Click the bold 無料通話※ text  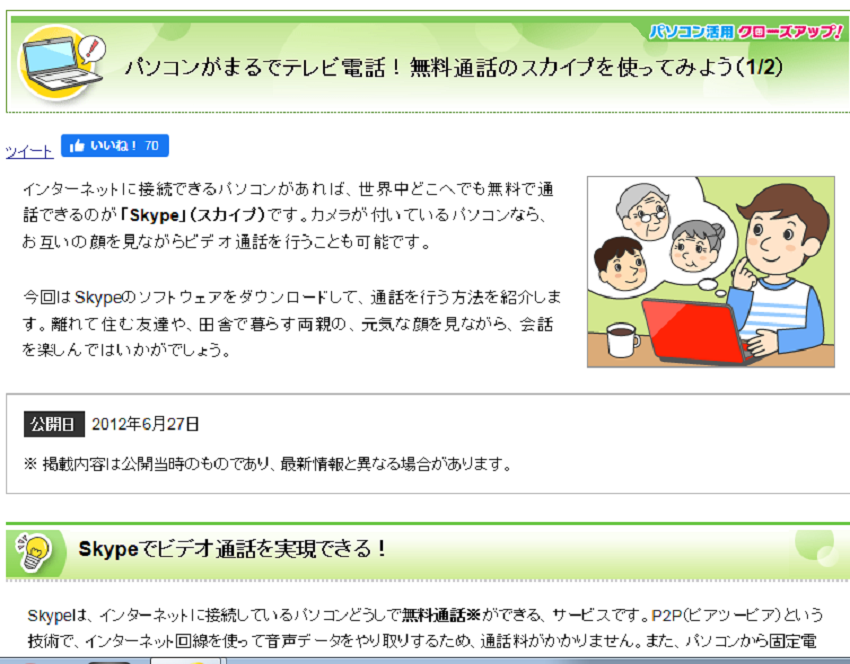[x=441, y=615]
